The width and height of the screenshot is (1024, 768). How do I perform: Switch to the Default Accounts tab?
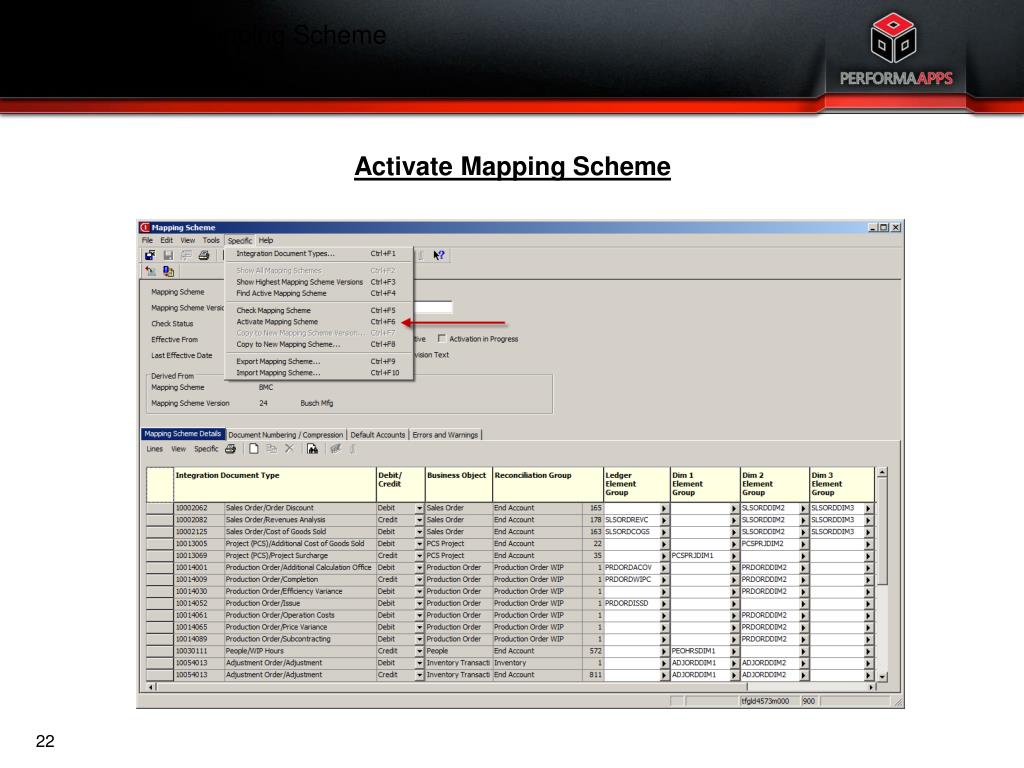coord(377,435)
